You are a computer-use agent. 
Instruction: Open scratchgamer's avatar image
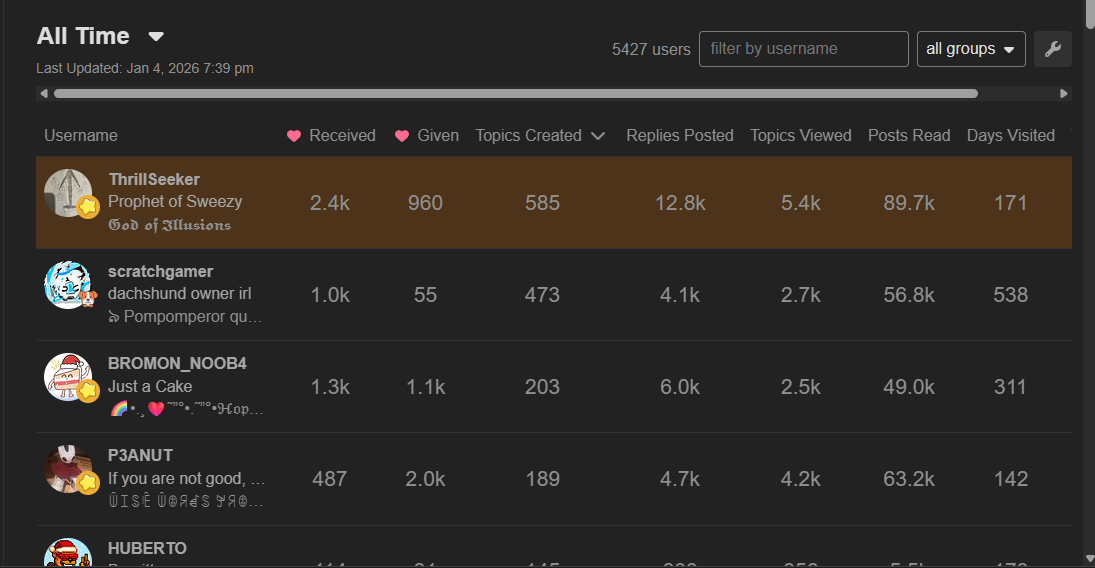pos(68,285)
